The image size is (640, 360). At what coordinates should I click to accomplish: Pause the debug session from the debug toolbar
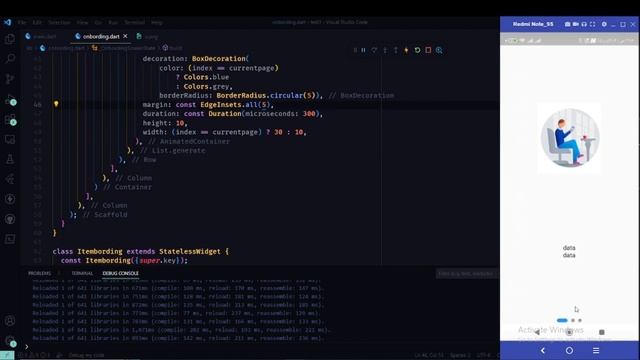click(x=363, y=50)
